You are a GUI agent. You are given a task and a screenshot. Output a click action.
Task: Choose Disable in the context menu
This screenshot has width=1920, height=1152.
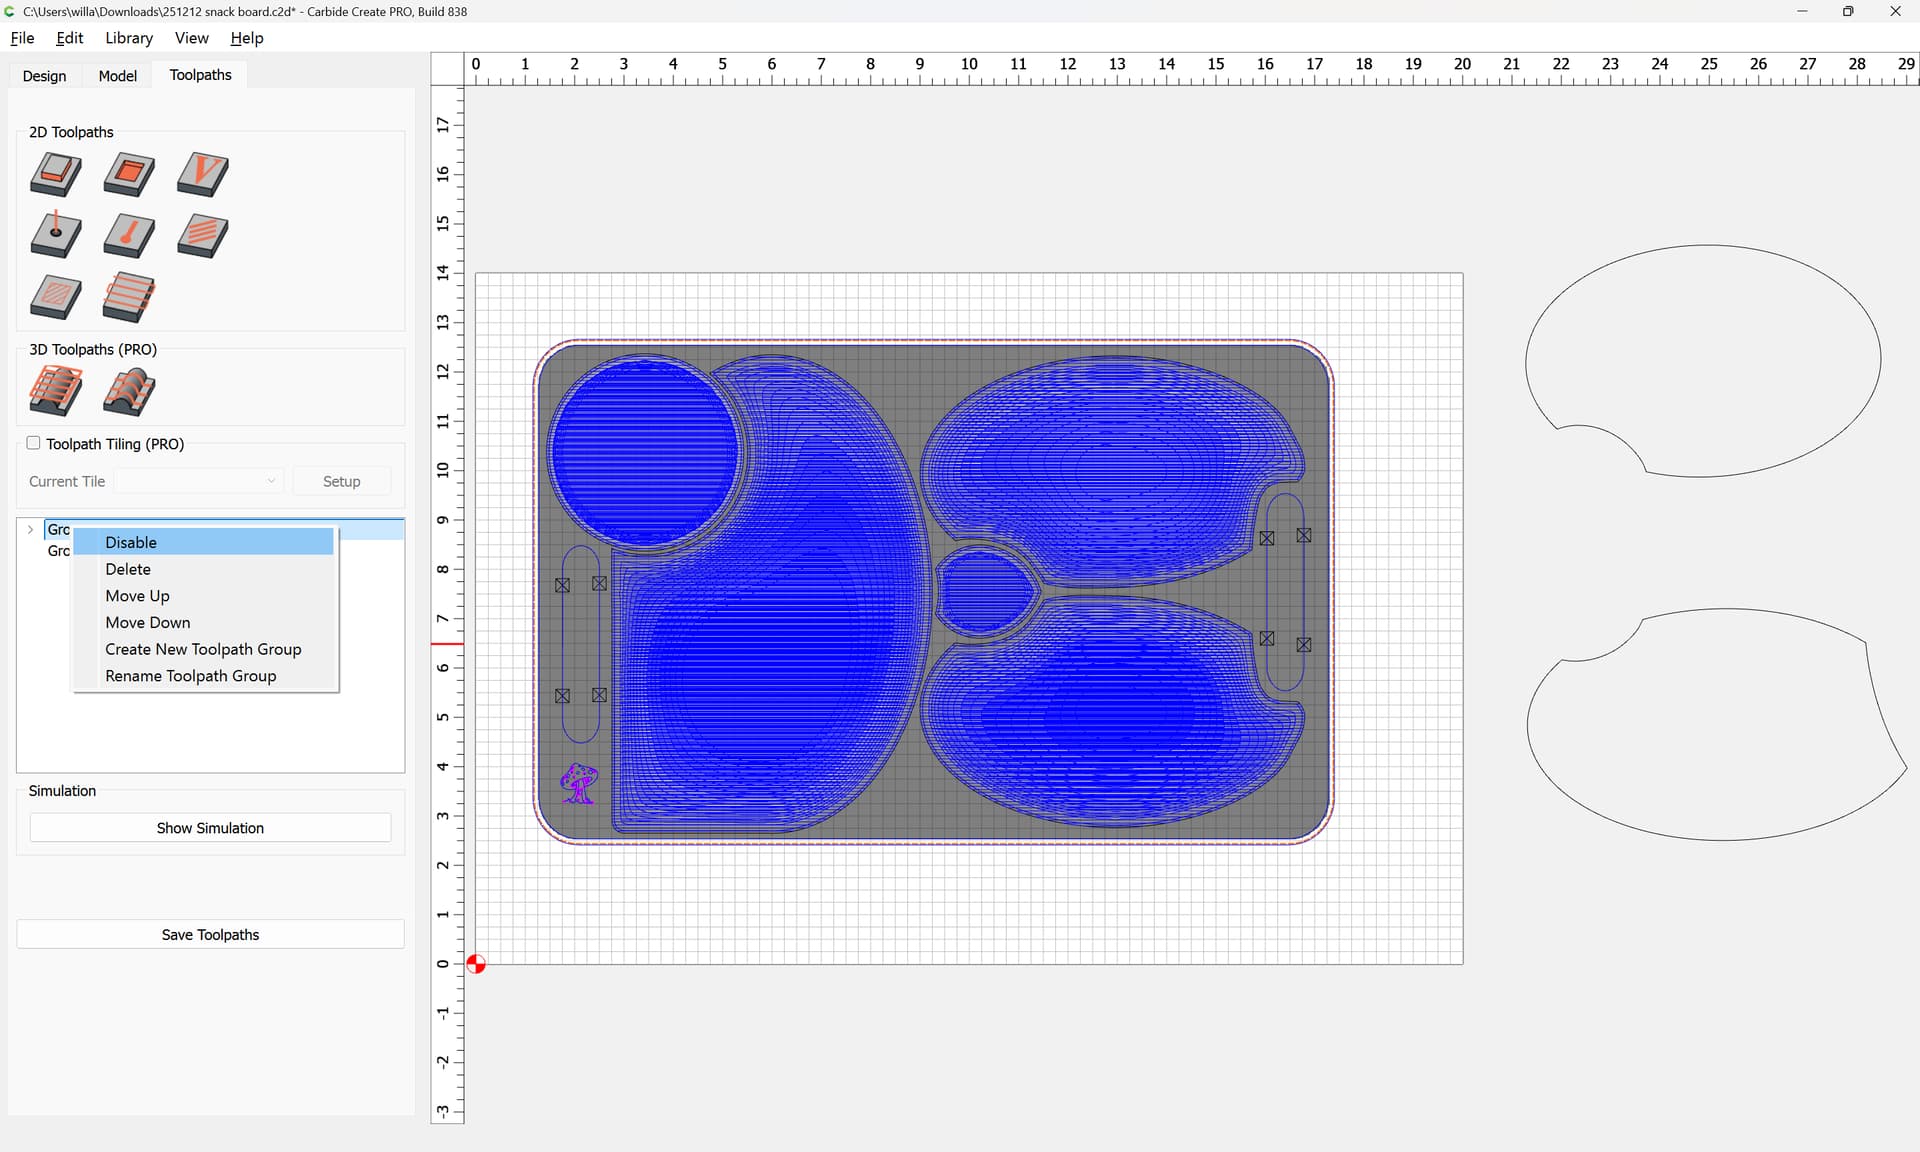point(131,542)
